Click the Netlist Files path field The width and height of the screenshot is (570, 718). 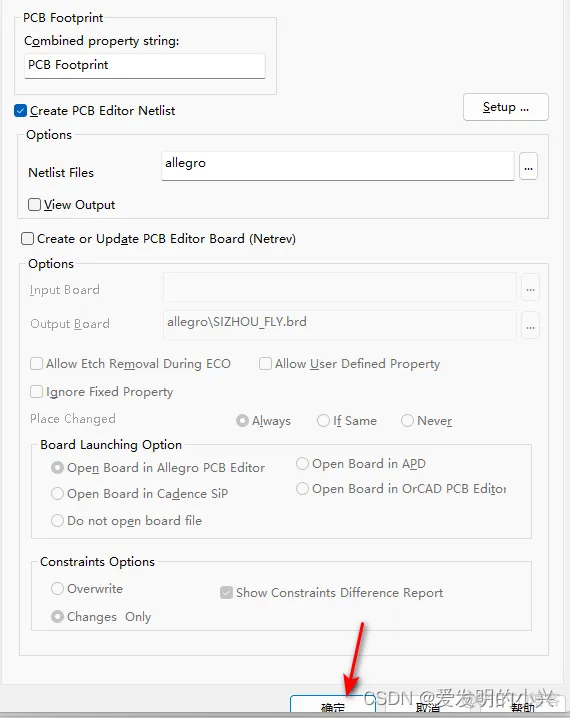[x=338, y=166]
